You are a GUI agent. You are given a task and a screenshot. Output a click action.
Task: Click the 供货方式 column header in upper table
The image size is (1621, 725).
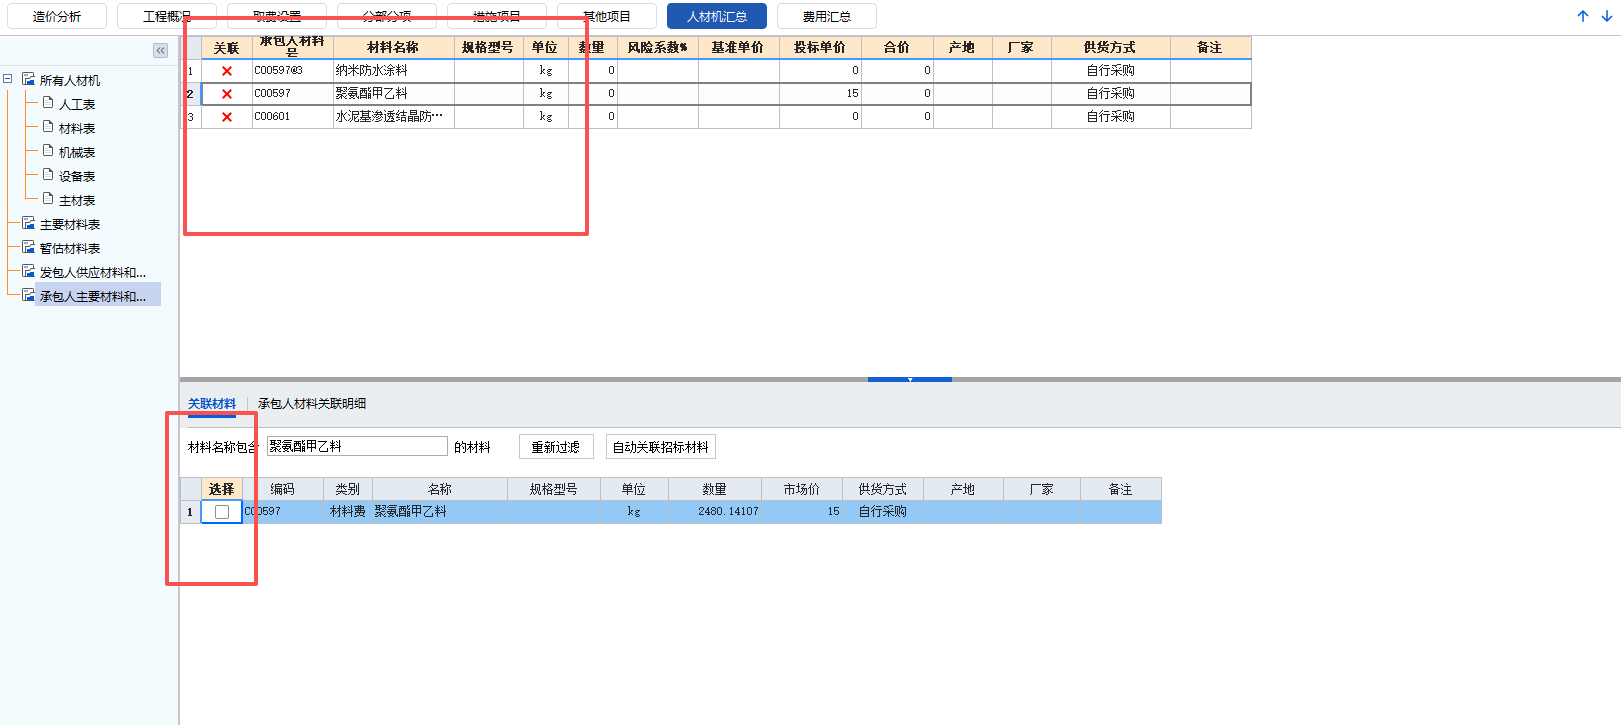pyautogui.click(x=1110, y=47)
